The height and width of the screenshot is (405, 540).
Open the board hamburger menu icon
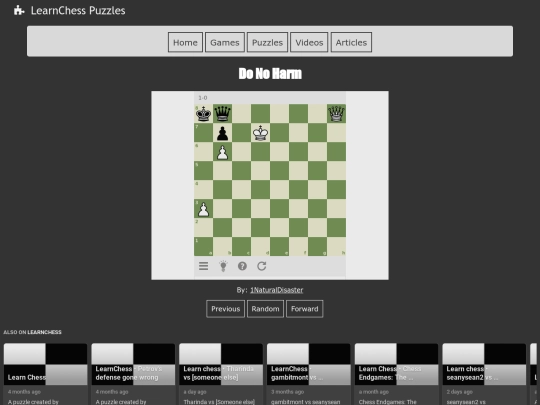coord(204,266)
